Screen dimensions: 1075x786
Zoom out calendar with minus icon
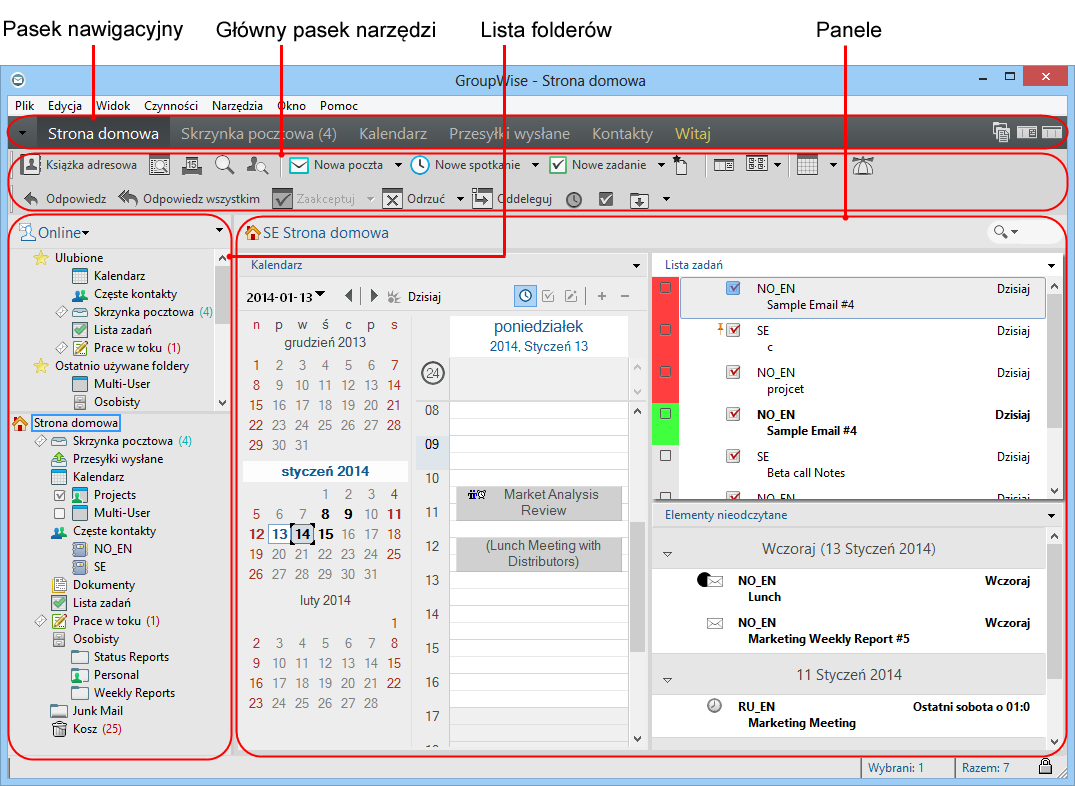(625, 296)
